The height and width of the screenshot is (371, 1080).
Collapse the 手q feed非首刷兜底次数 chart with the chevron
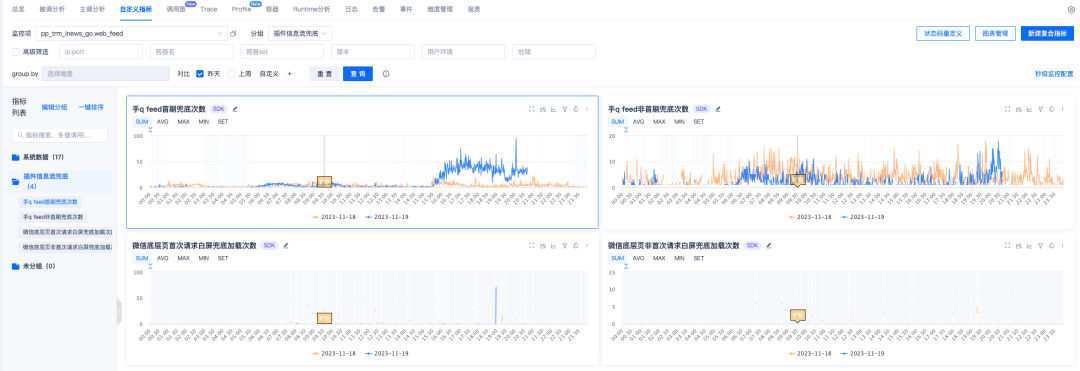tap(626, 129)
